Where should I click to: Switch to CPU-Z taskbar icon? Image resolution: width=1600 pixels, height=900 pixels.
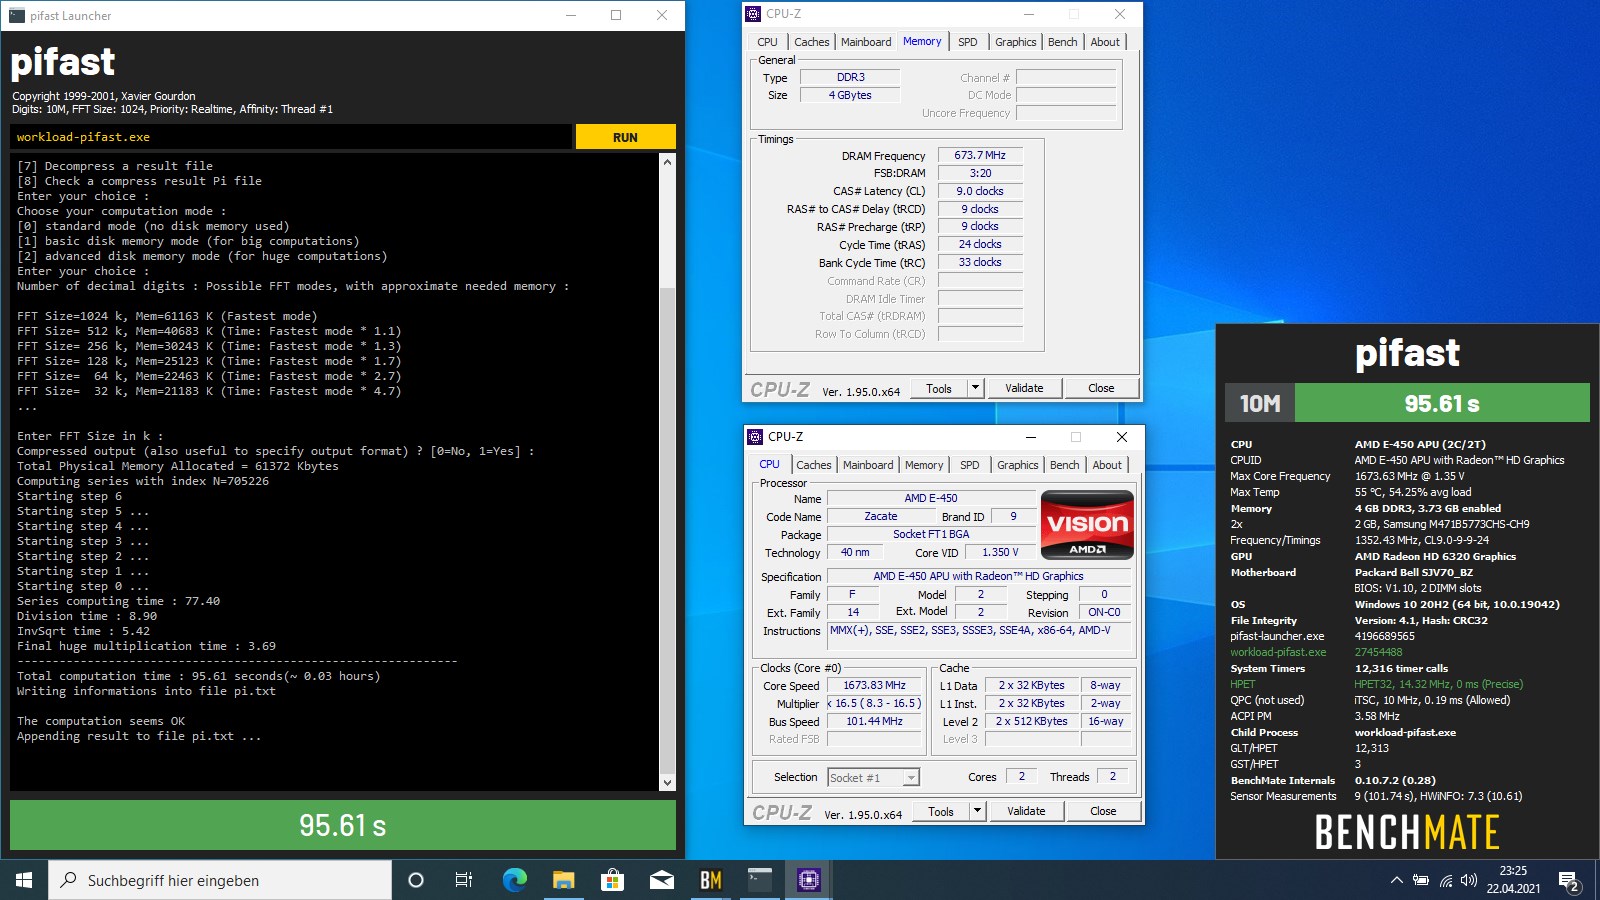[x=808, y=880]
